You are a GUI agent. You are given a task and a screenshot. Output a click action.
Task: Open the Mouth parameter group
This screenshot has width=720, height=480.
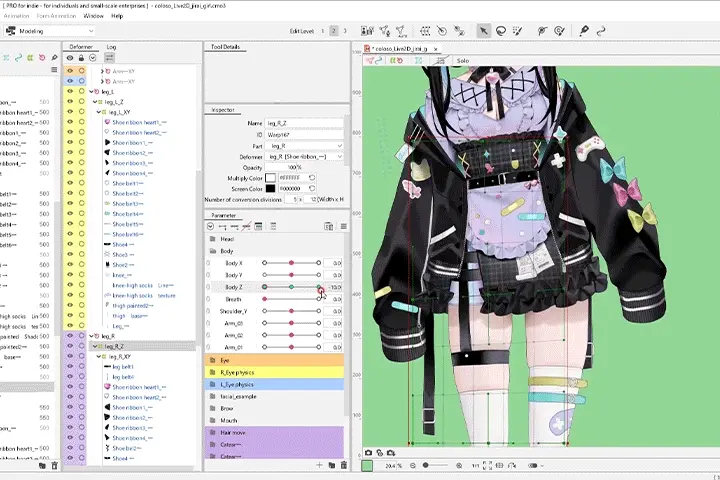pyautogui.click(x=274, y=420)
